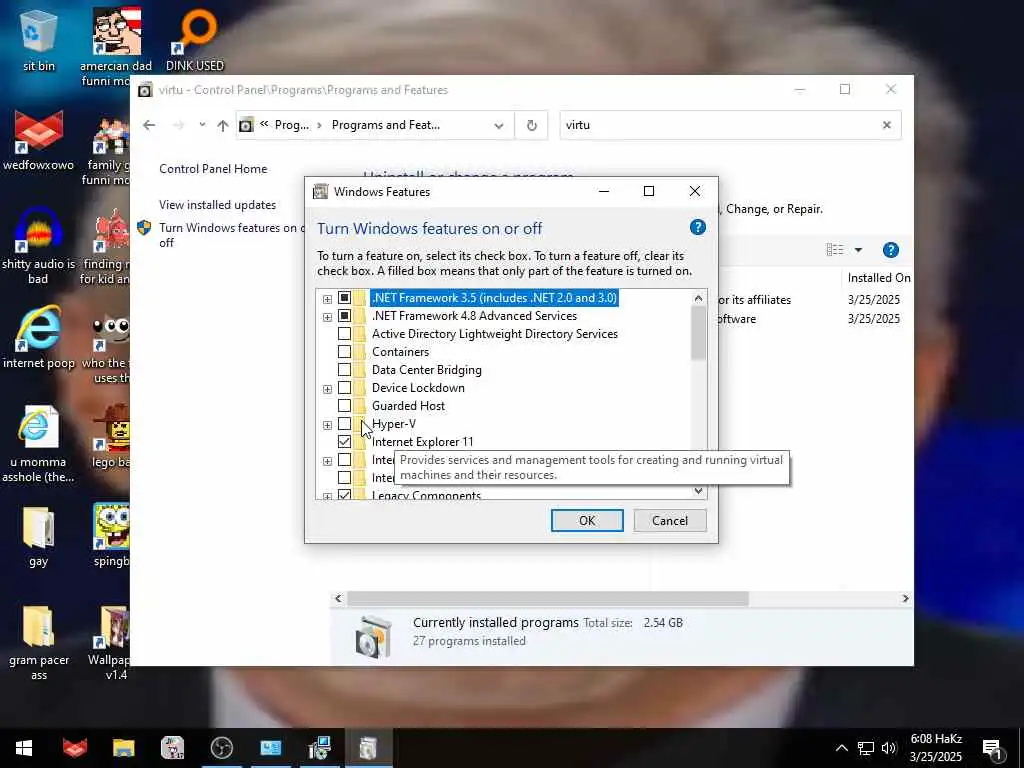Uncheck Internet Explorer 11 checkbox
The height and width of the screenshot is (768, 1024).
coord(344,441)
